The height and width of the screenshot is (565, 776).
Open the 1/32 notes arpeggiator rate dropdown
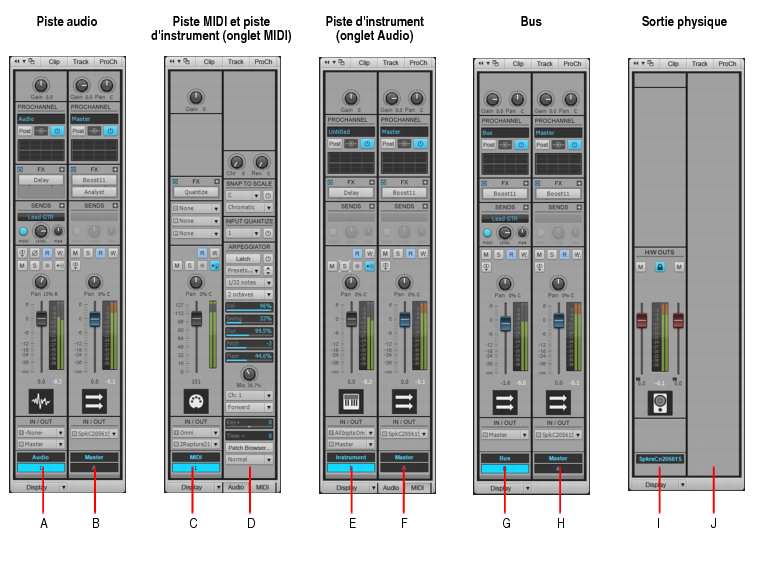click(x=249, y=282)
